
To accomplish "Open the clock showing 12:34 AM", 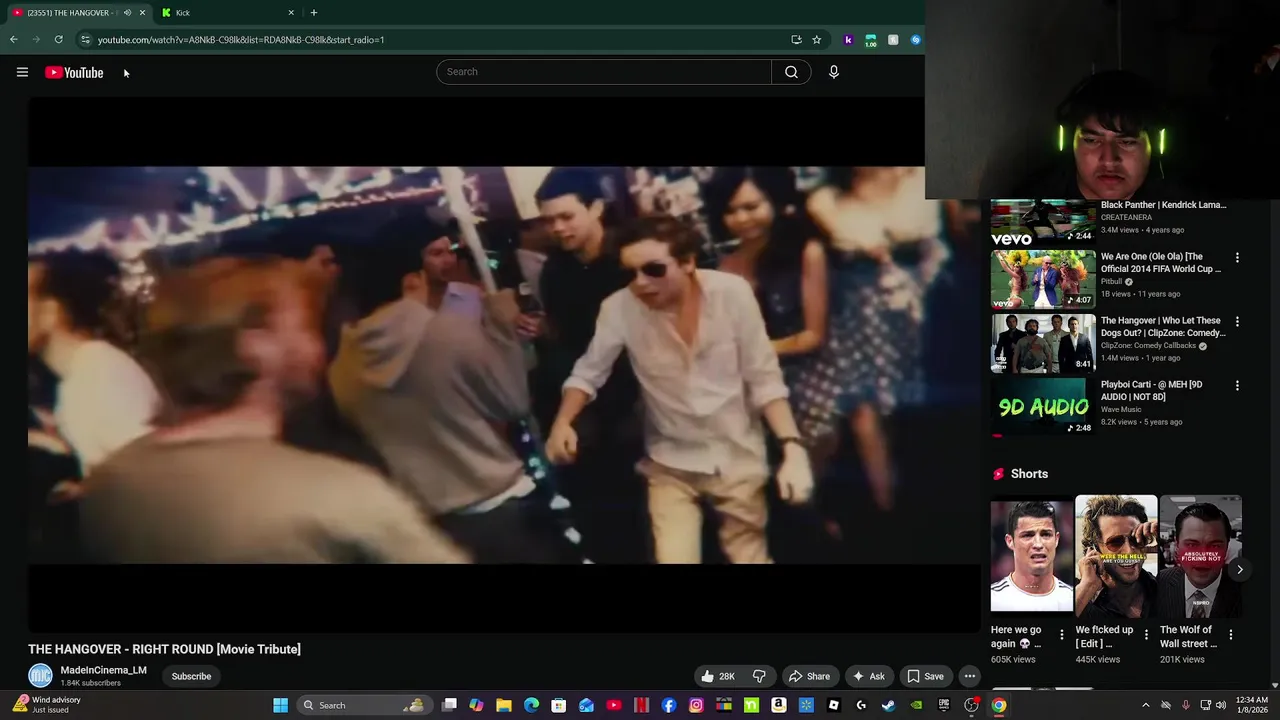I will click(1252, 705).
